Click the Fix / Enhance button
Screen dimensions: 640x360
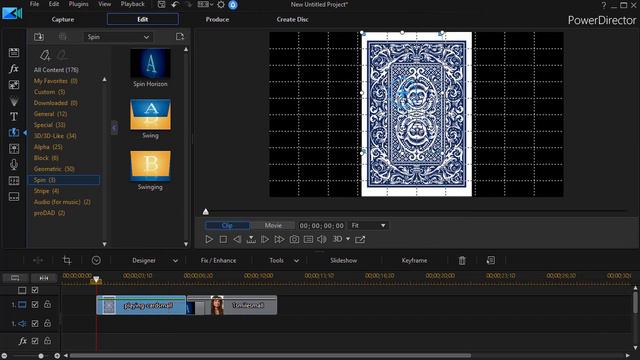(218, 260)
